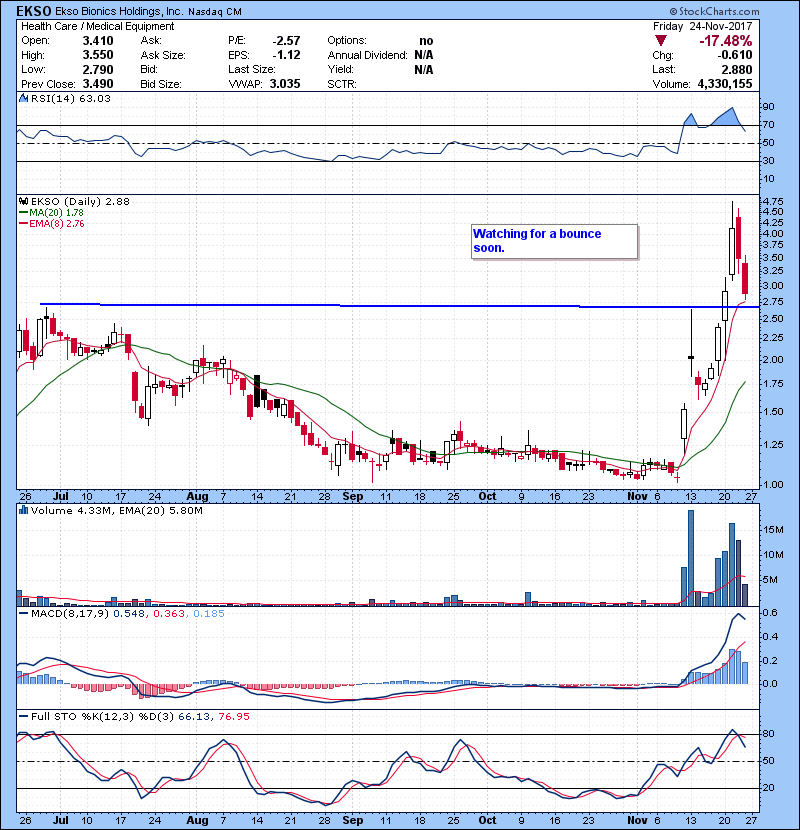Click the stochastic %D value '76.95'
The height and width of the screenshot is (830, 800).
[x=233, y=716]
